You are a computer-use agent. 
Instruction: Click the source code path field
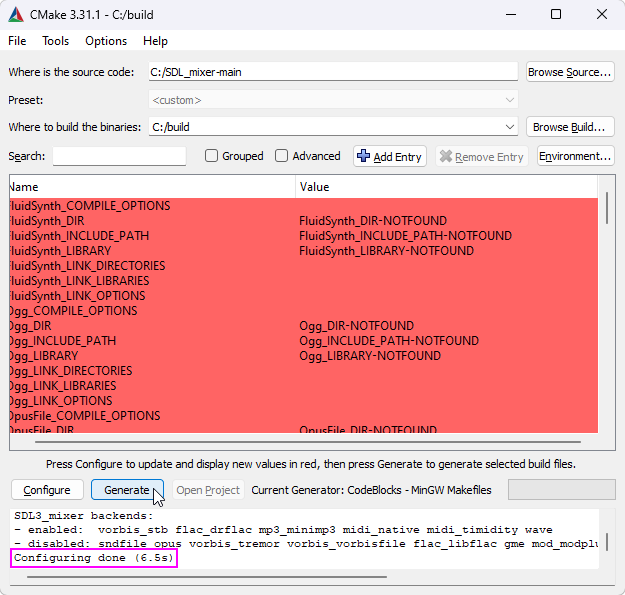tap(333, 72)
